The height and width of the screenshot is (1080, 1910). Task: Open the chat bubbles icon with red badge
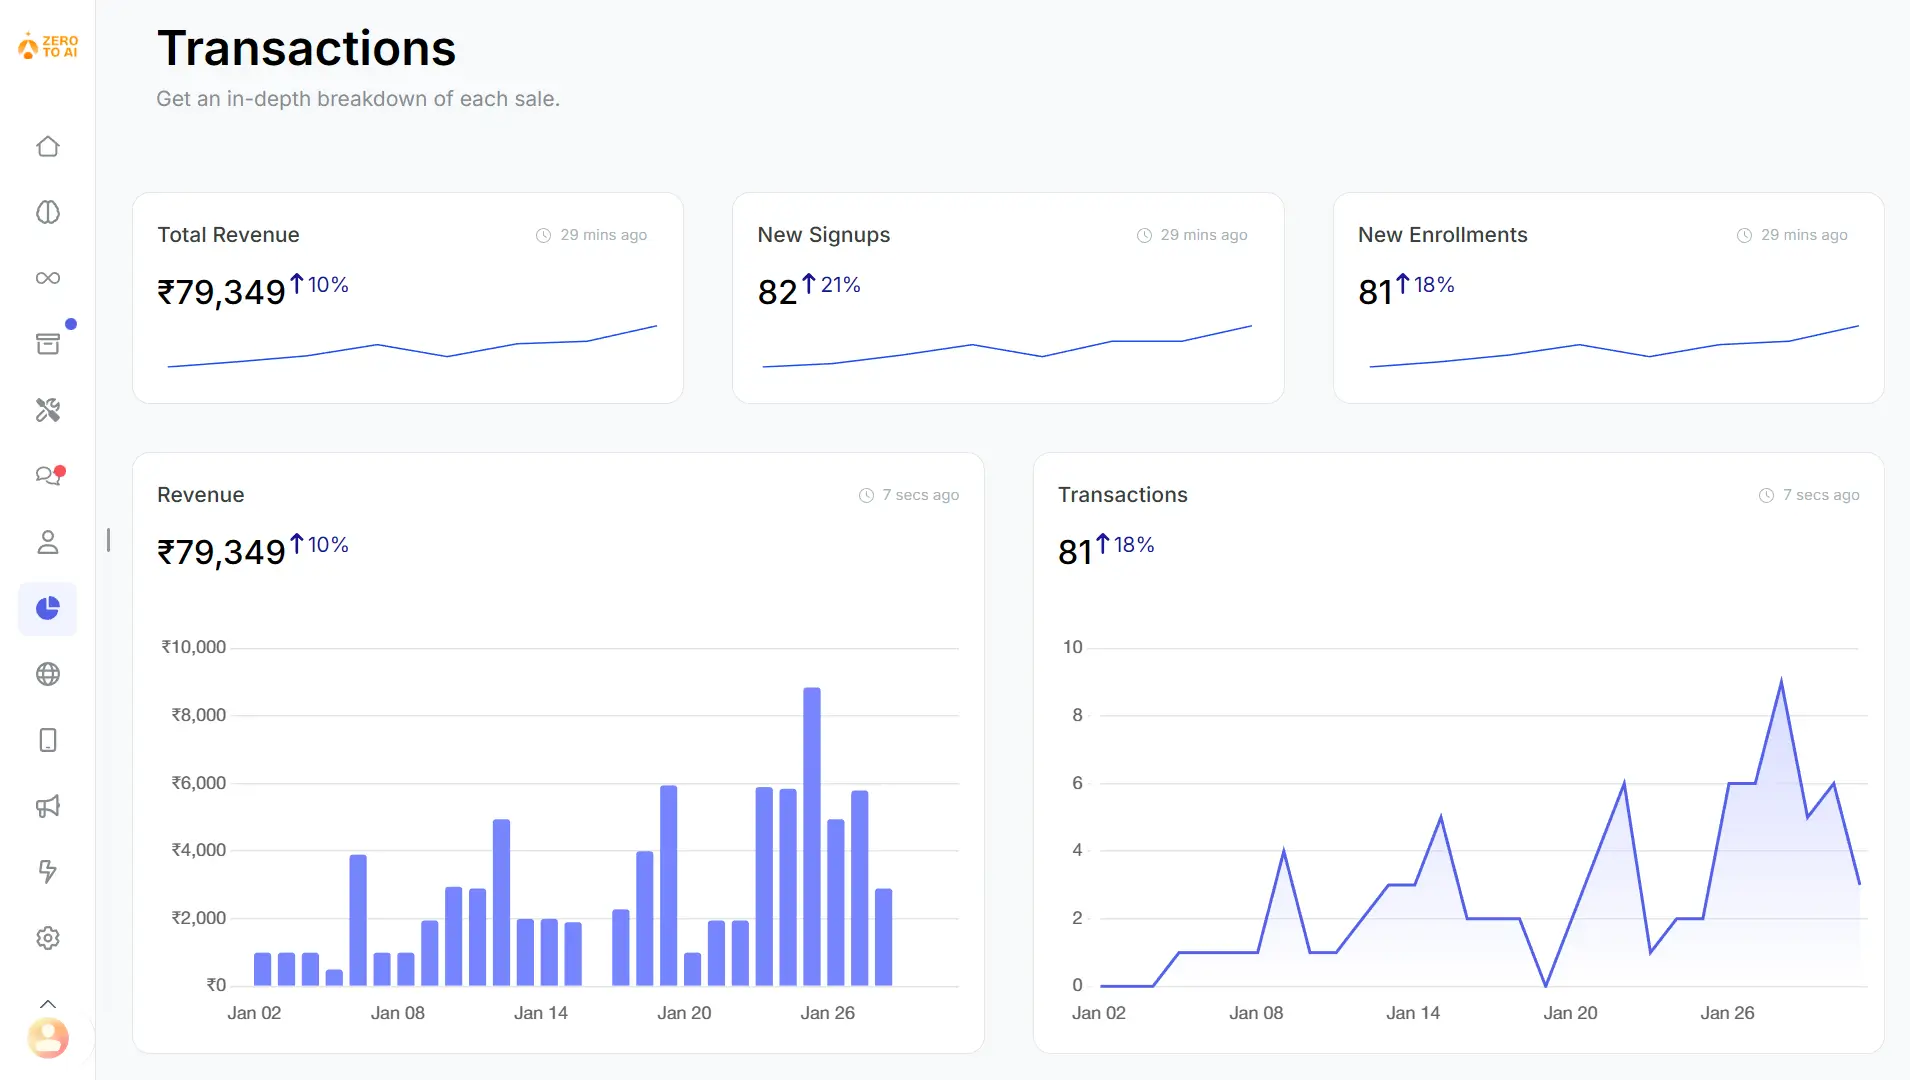[48, 476]
